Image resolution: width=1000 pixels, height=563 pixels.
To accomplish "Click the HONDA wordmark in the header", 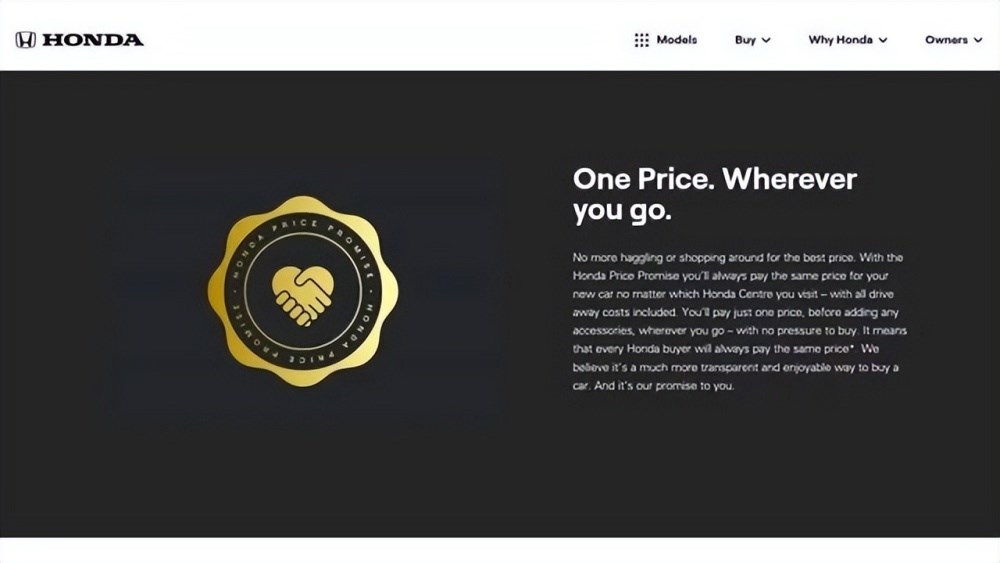I will click(x=93, y=40).
